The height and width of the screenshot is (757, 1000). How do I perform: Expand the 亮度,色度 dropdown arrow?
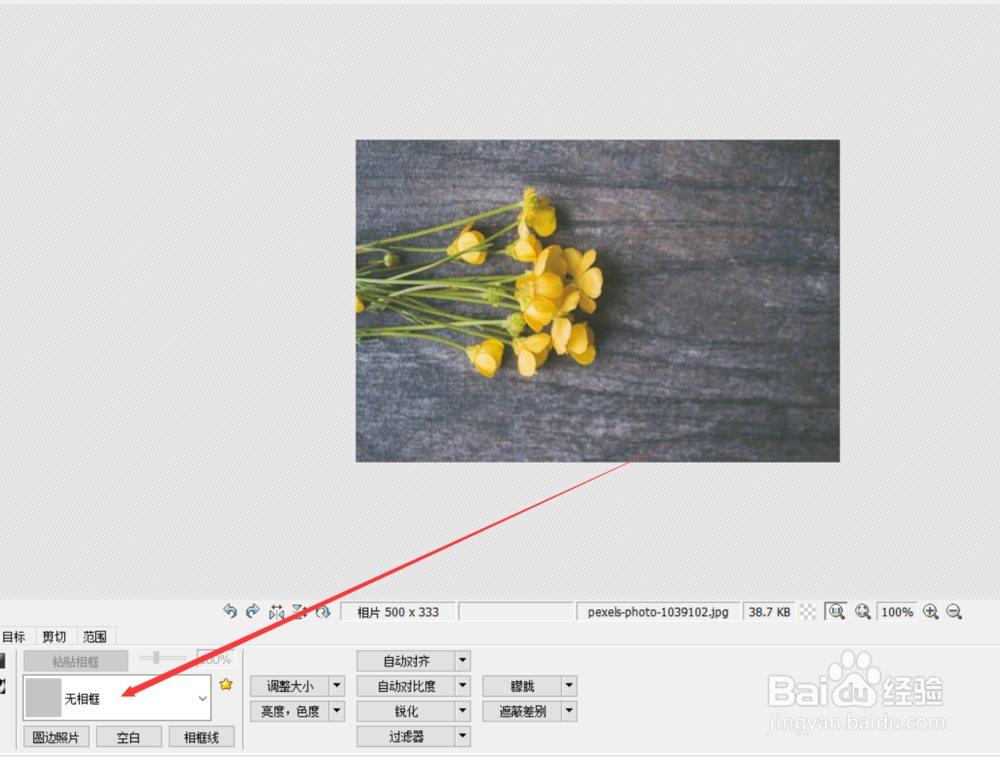(337, 711)
